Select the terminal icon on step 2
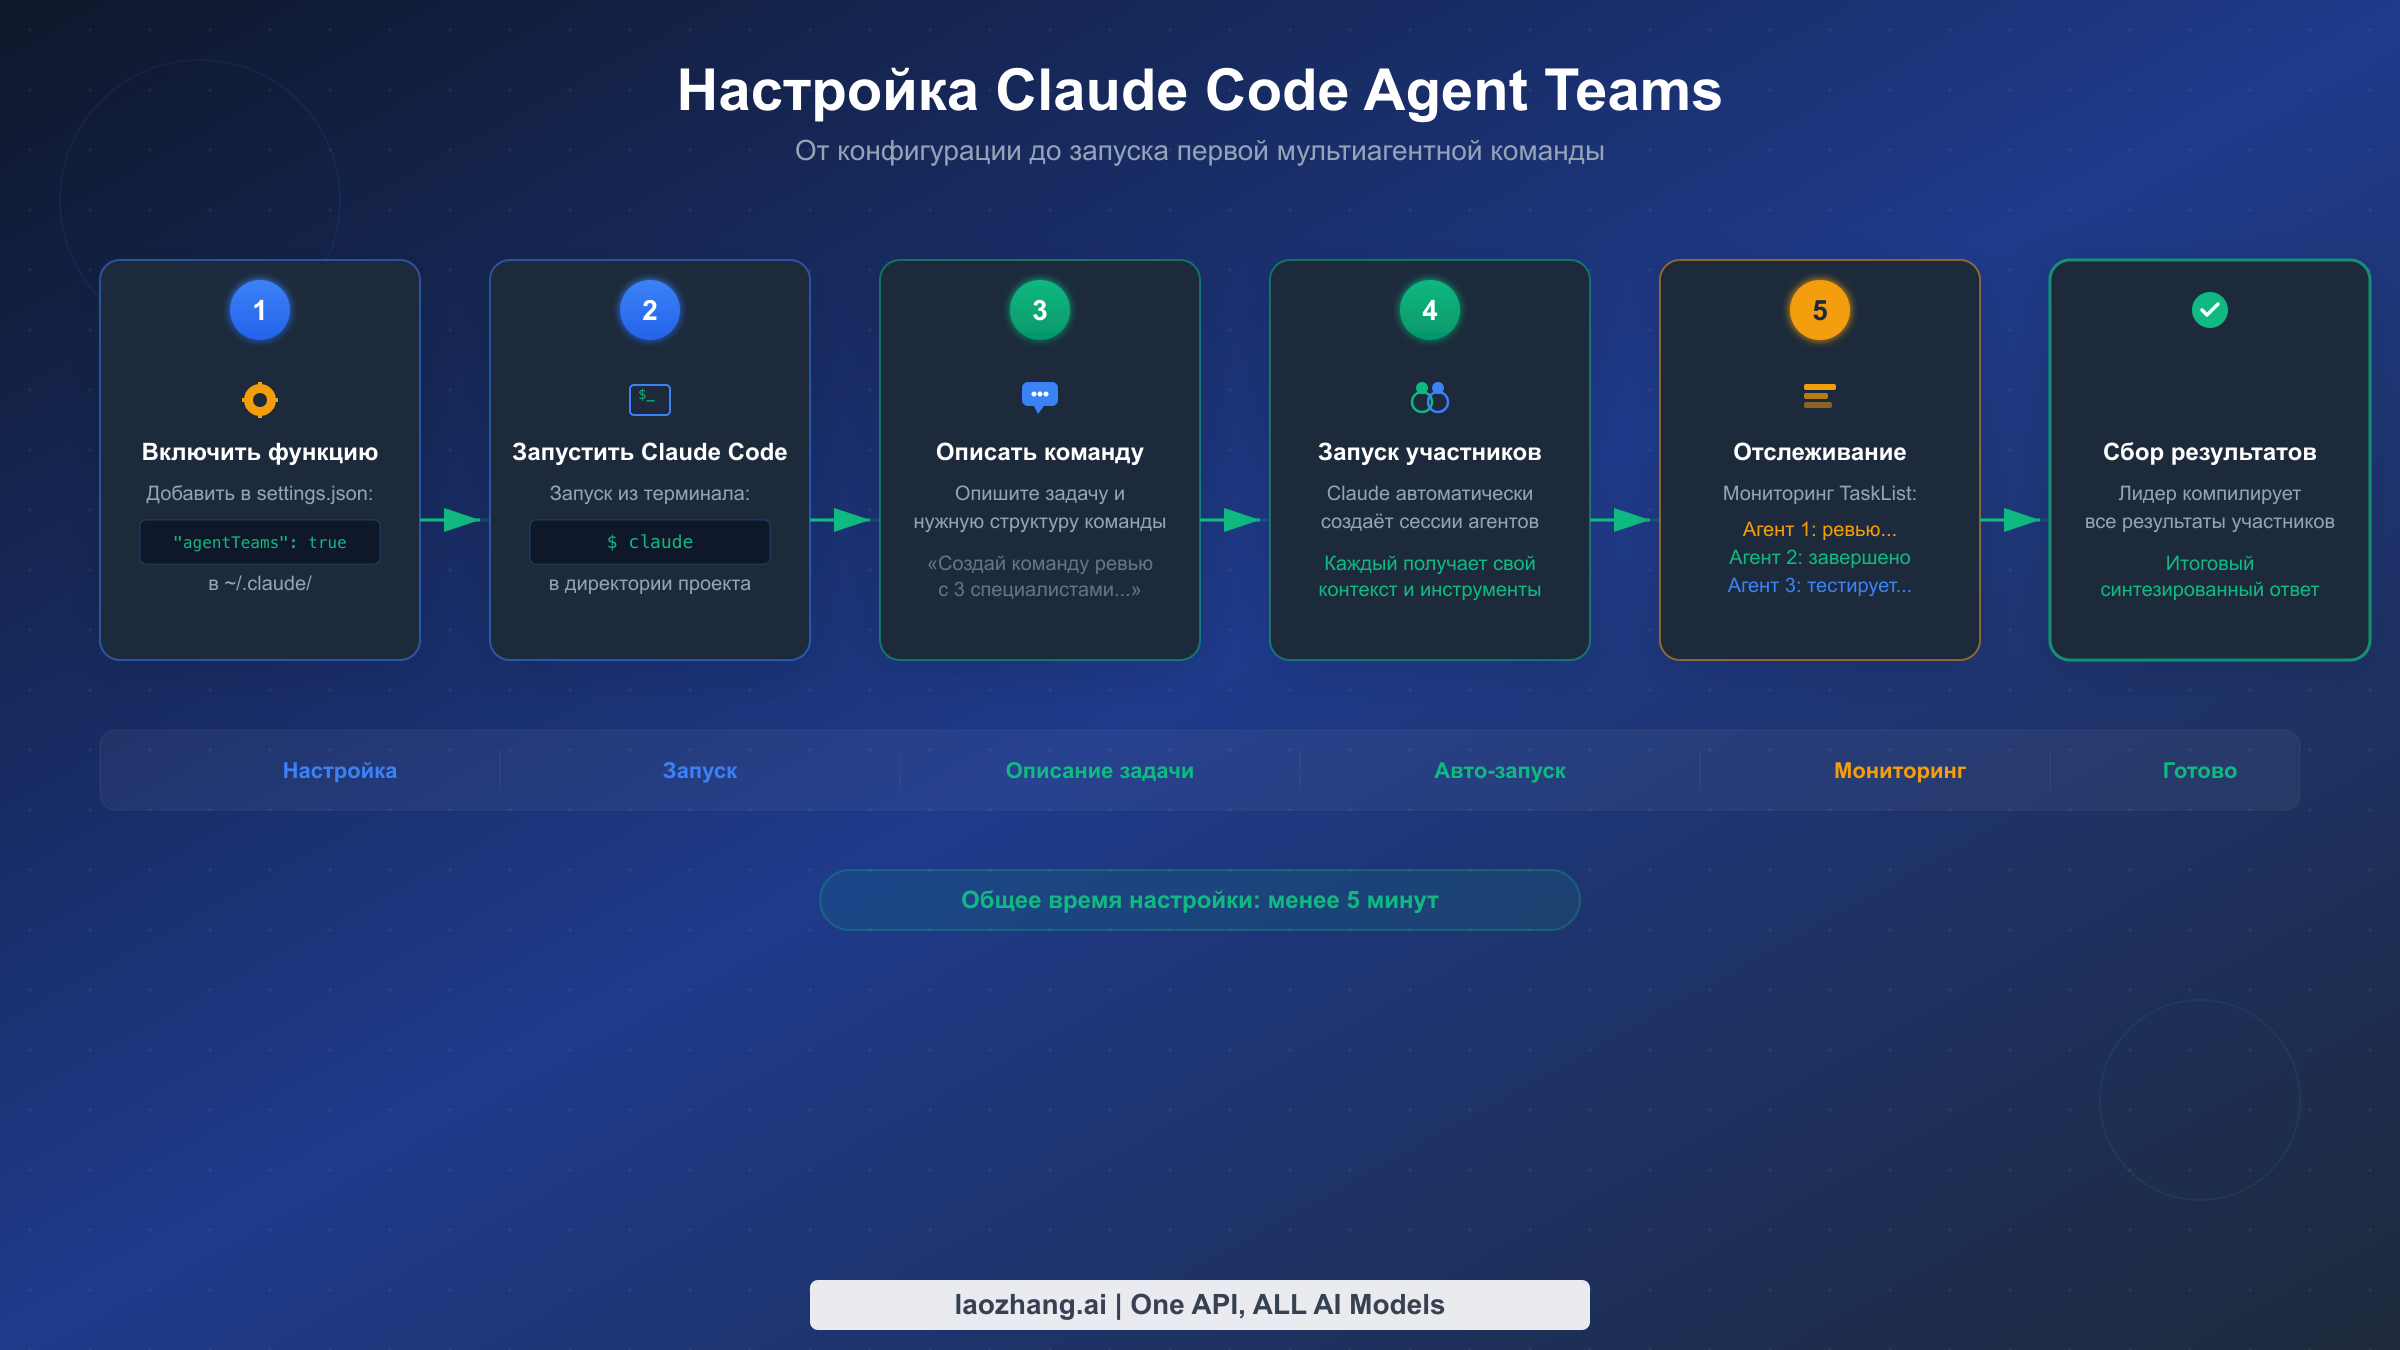Image resolution: width=2400 pixels, height=1350 pixels. 649,398
